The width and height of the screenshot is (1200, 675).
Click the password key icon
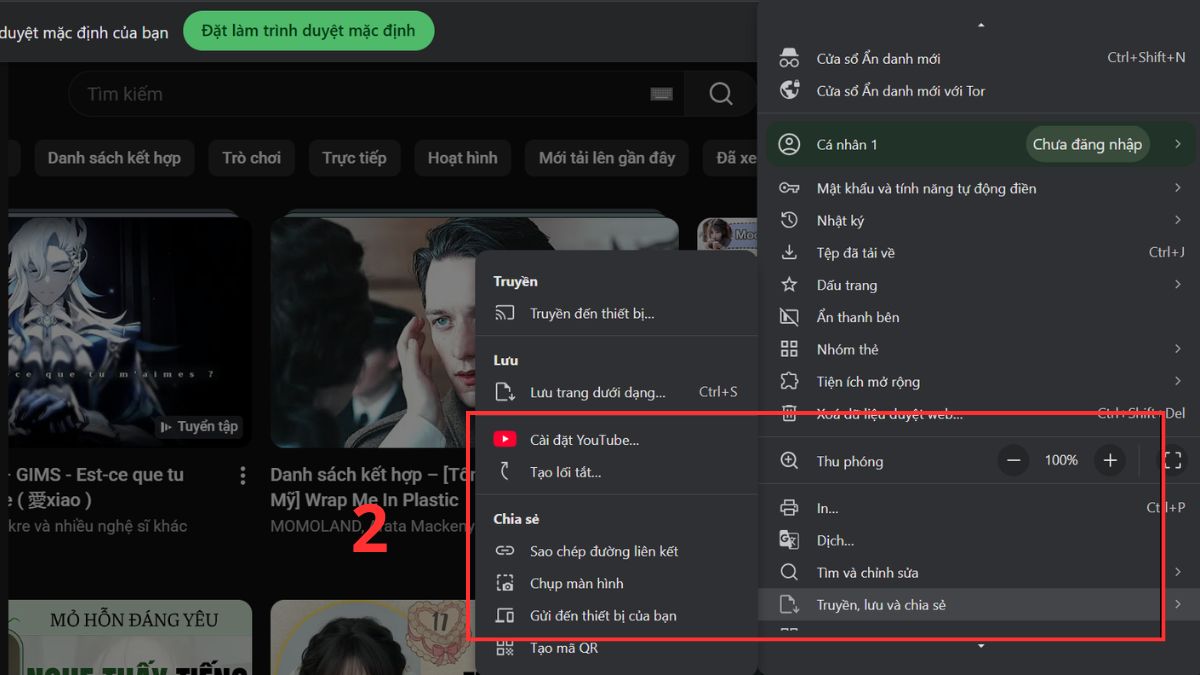(x=790, y=188)
